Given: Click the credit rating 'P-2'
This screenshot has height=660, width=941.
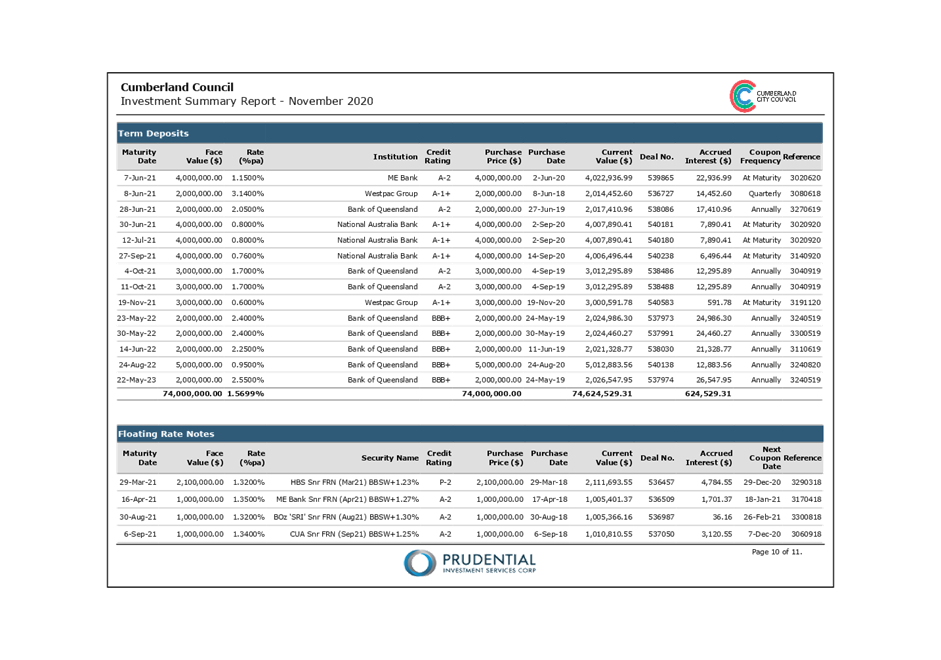Looking at the screenshot, I should coord(445,482).
